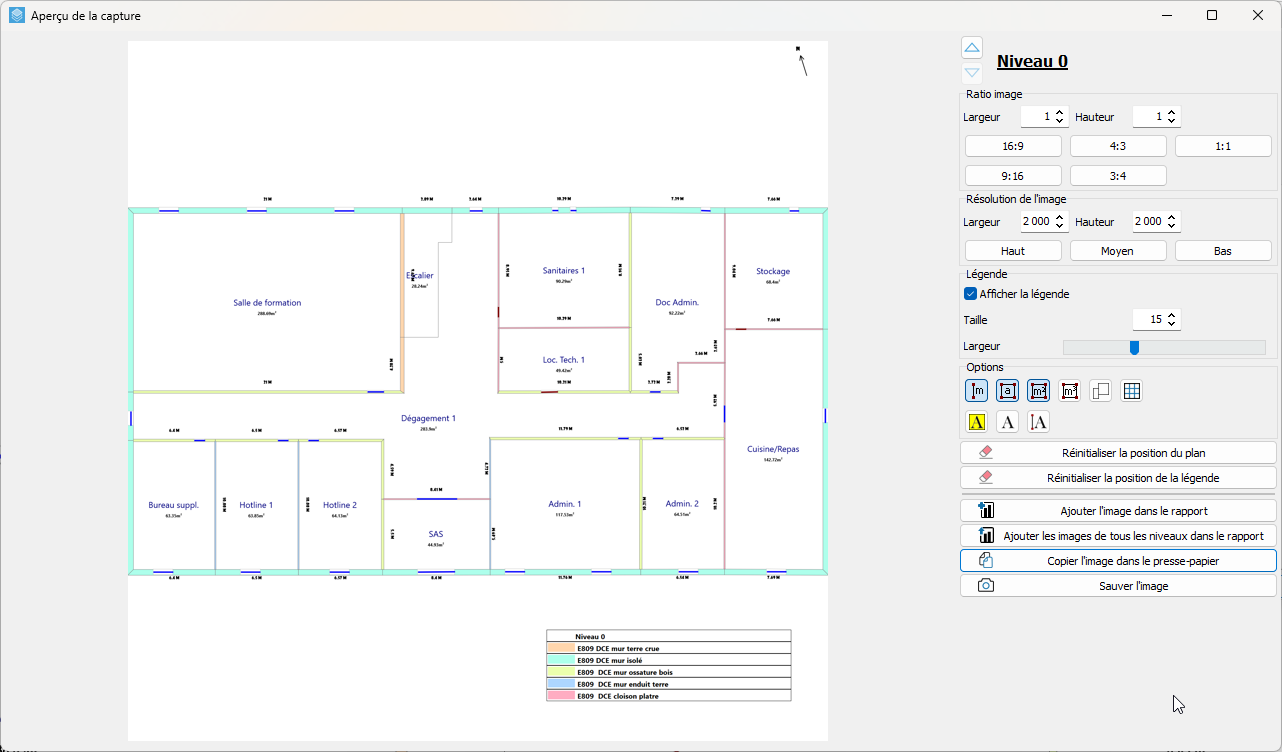
Task: Toggle the wall length (m) display option
Action: click(x=977, y=391)
